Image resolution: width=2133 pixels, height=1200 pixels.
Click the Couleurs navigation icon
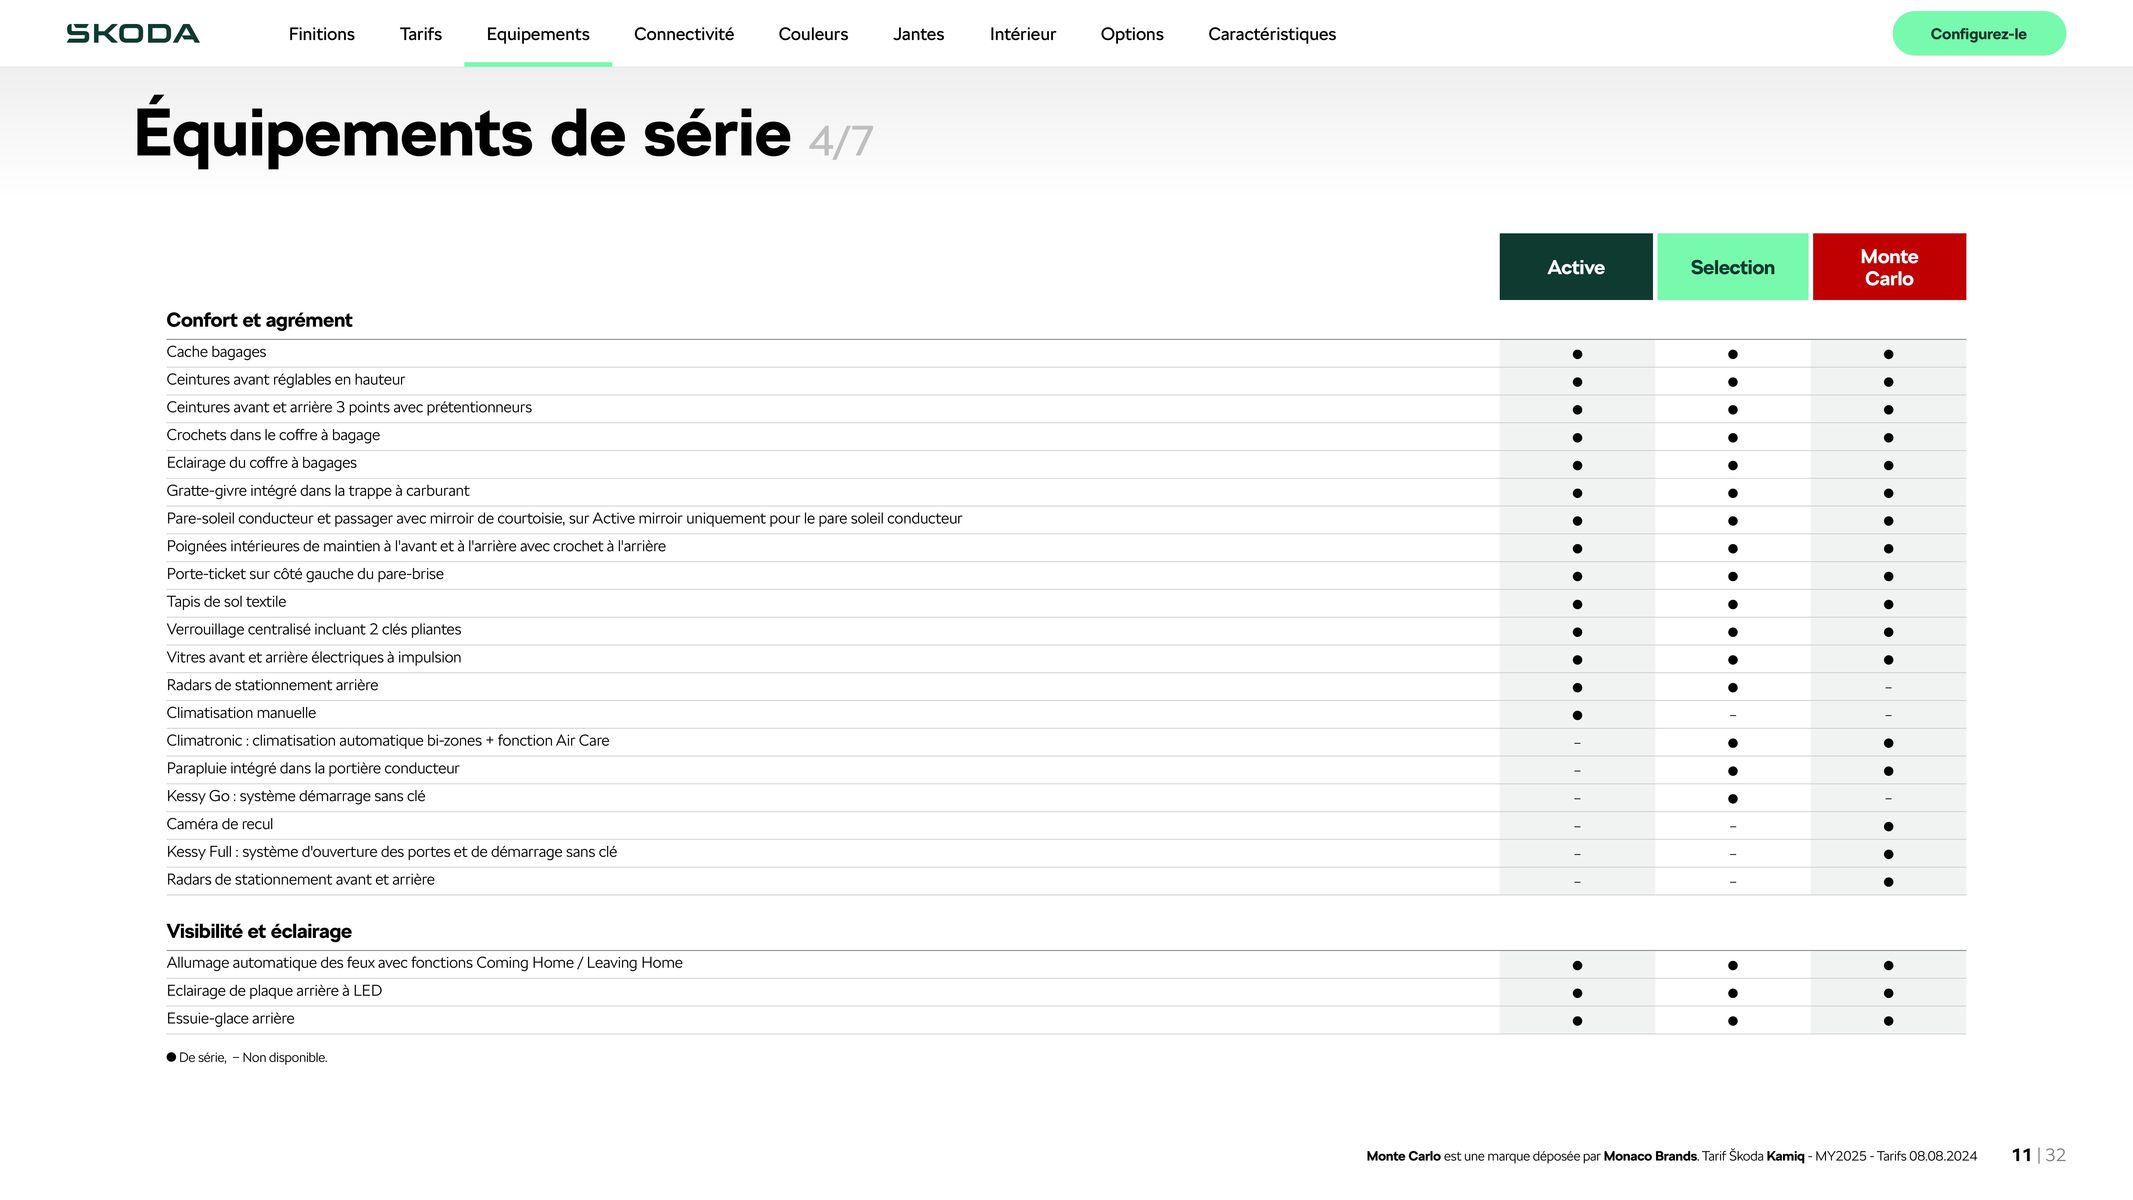click(x=813, y=34)
